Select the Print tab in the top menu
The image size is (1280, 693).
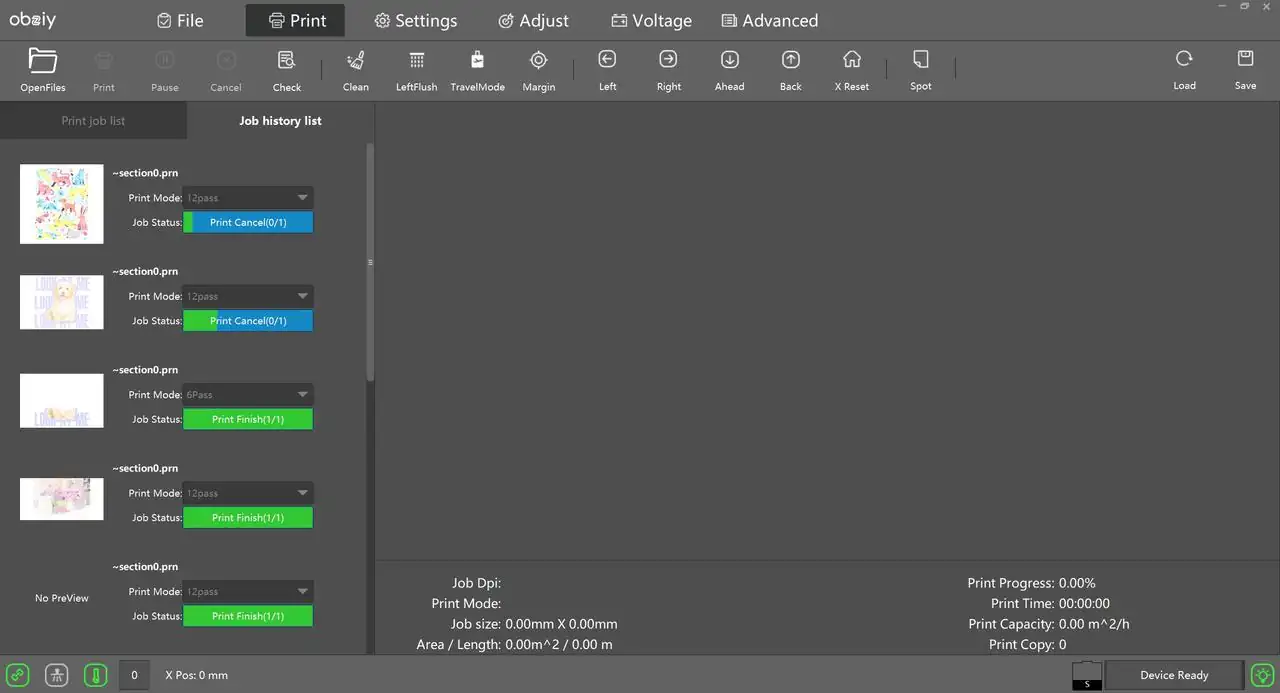pos(297,20)
